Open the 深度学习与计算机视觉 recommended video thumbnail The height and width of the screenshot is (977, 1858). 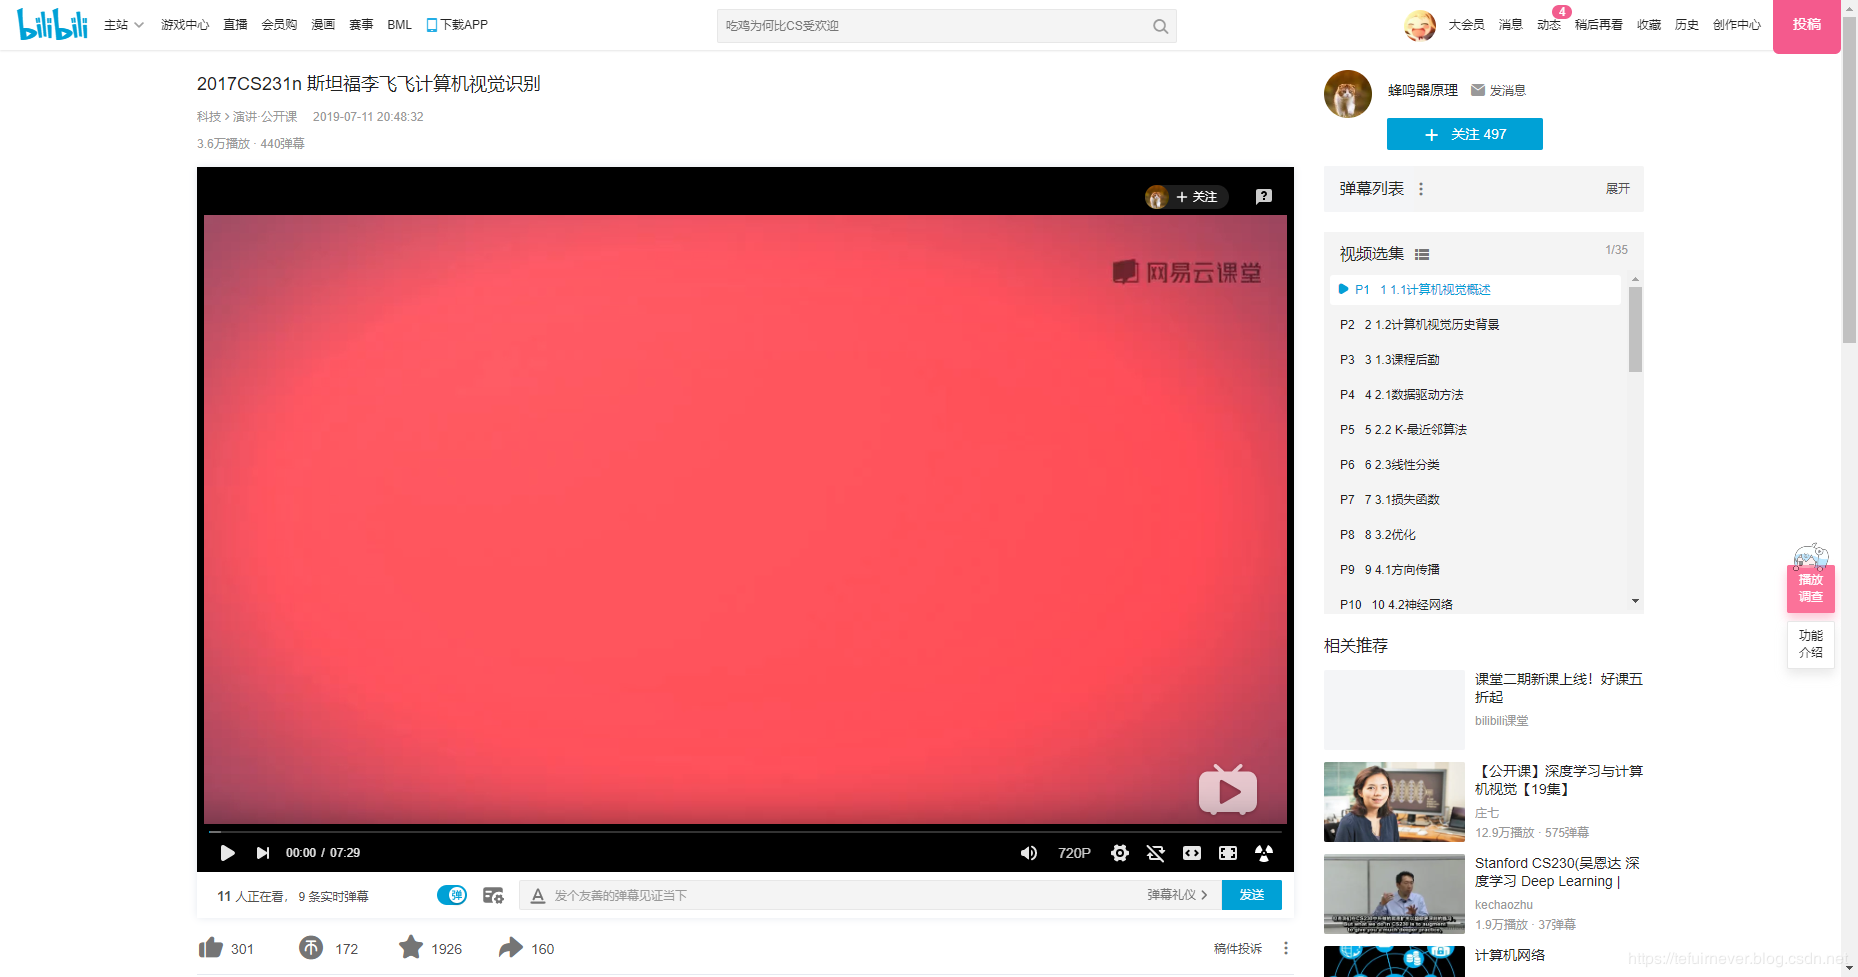tap(1394, 802)
